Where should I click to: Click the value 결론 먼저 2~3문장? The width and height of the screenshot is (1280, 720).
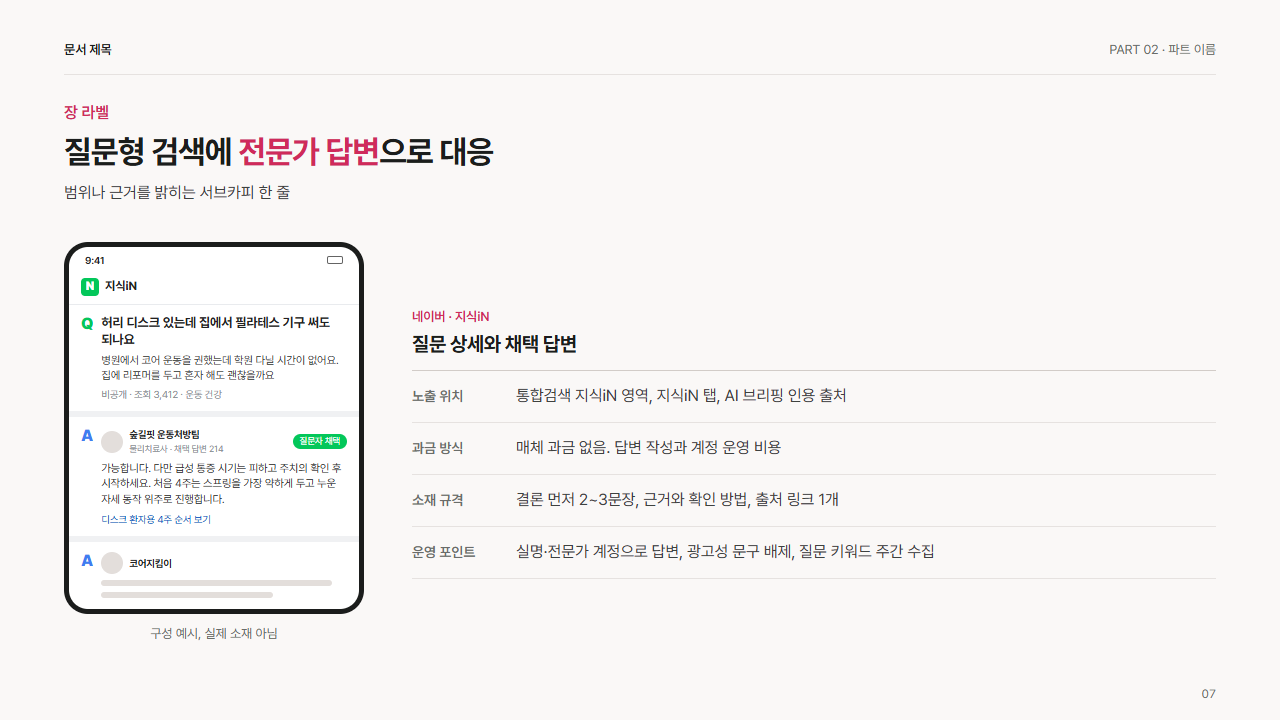[x=677, y=500]
